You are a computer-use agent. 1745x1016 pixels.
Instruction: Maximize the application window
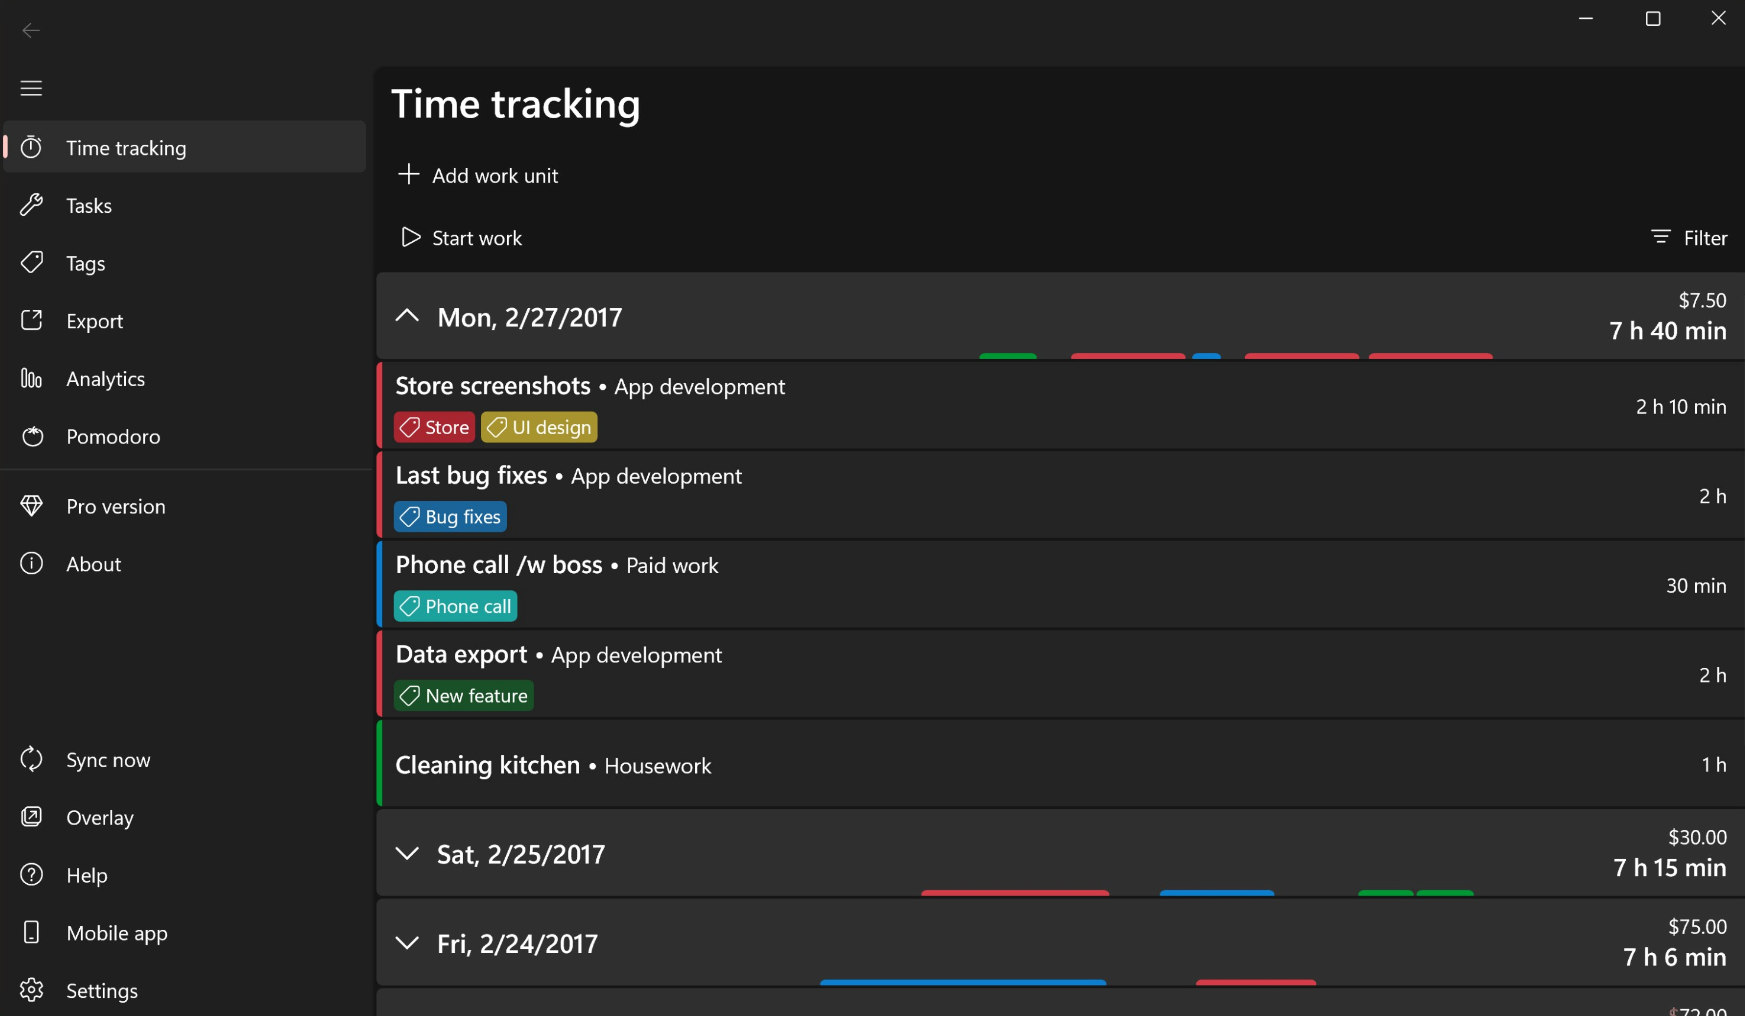pos(1653,19)
